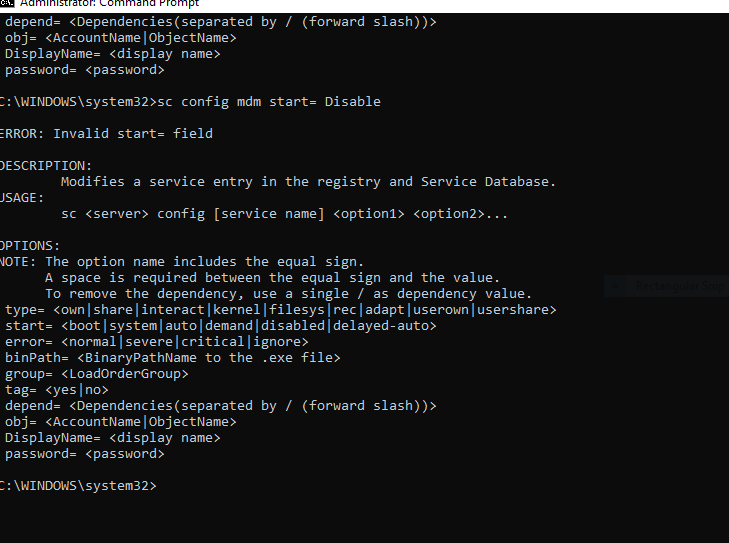Click the Administrator: Command Prompt window title
This screenshot has height=543, width=729.
(110, 4)
